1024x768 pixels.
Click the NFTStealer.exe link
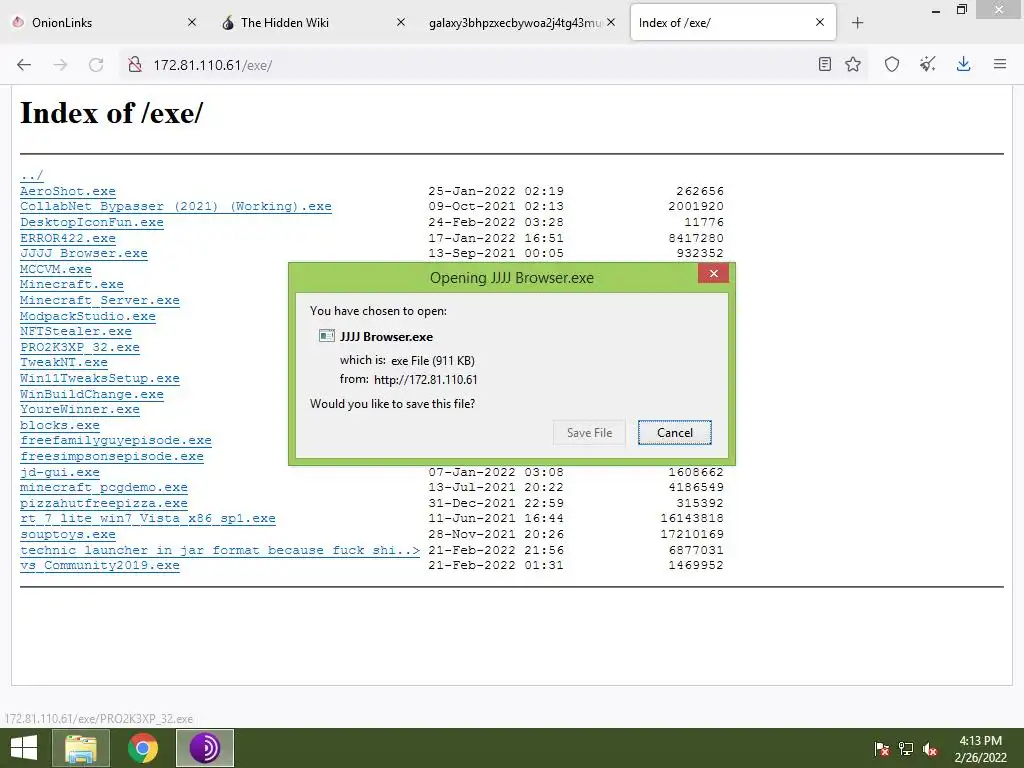click(76, 331)
